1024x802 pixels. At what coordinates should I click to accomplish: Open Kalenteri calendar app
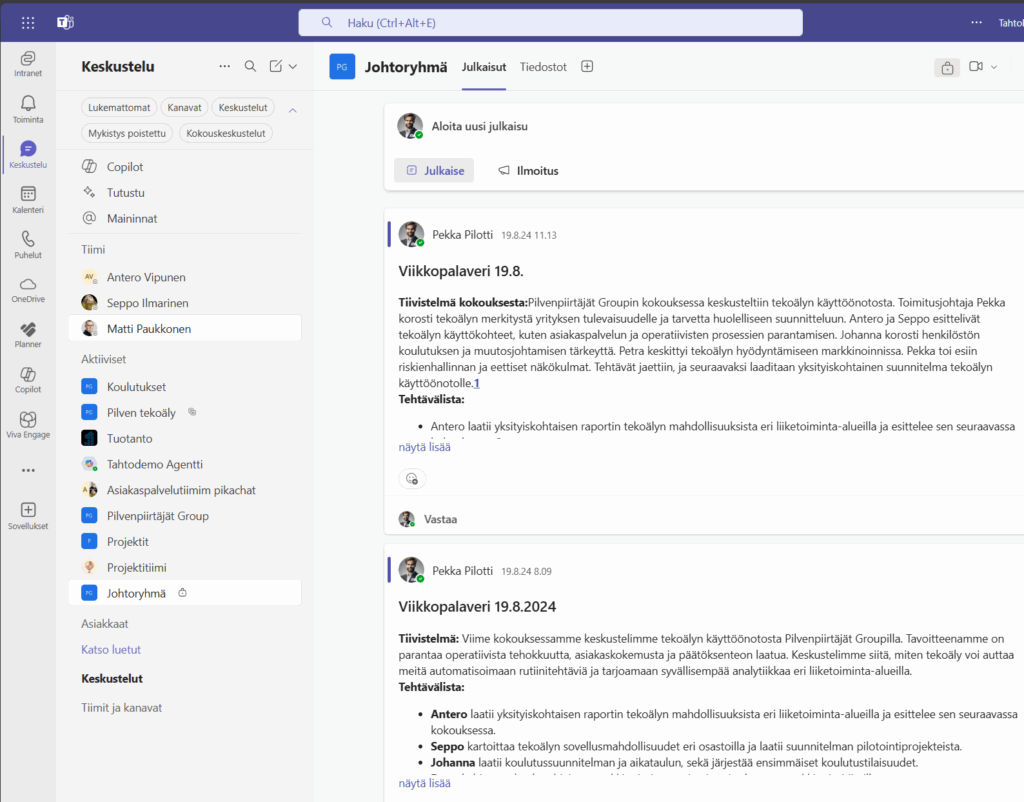pyautogui.click(x=27, y=200)
